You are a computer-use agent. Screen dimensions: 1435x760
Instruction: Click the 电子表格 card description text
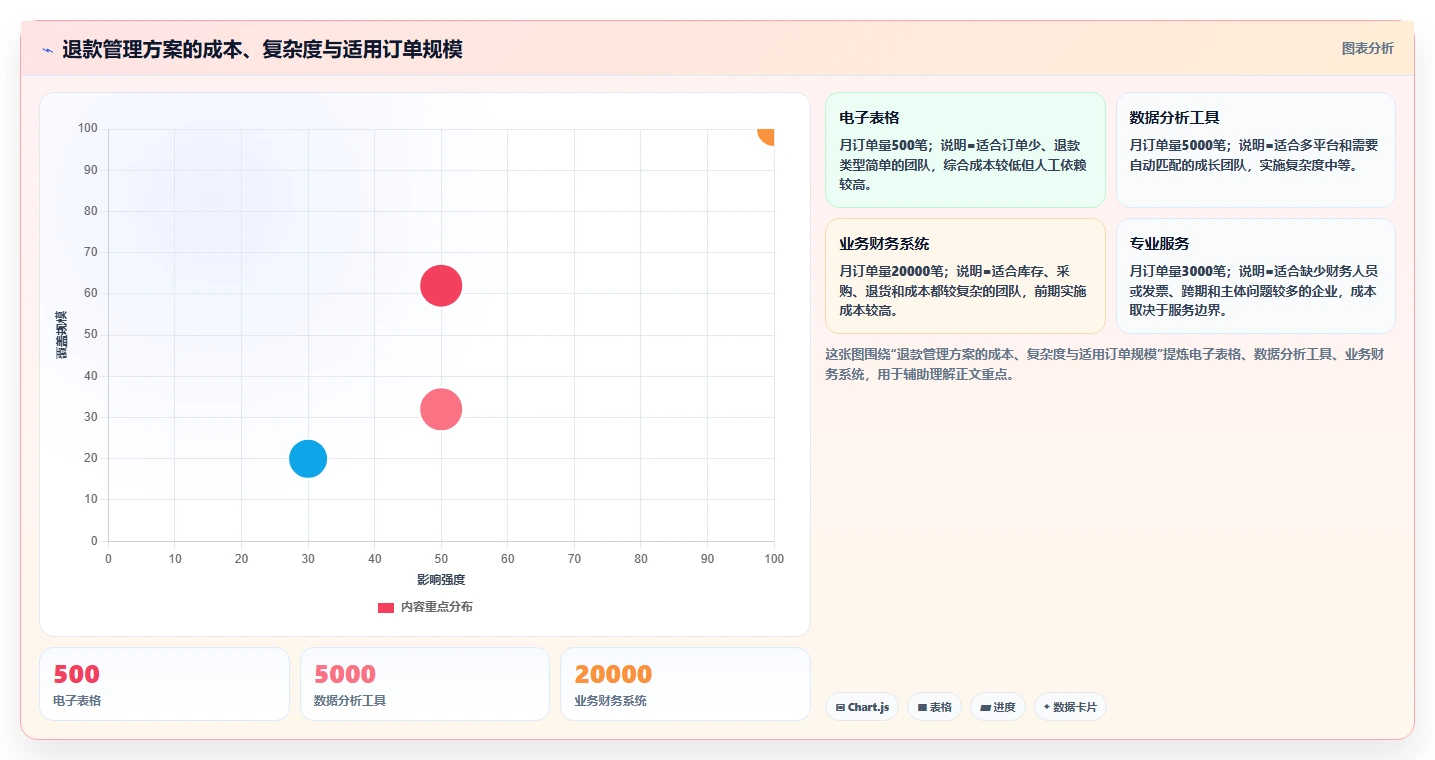coord(964,165)
